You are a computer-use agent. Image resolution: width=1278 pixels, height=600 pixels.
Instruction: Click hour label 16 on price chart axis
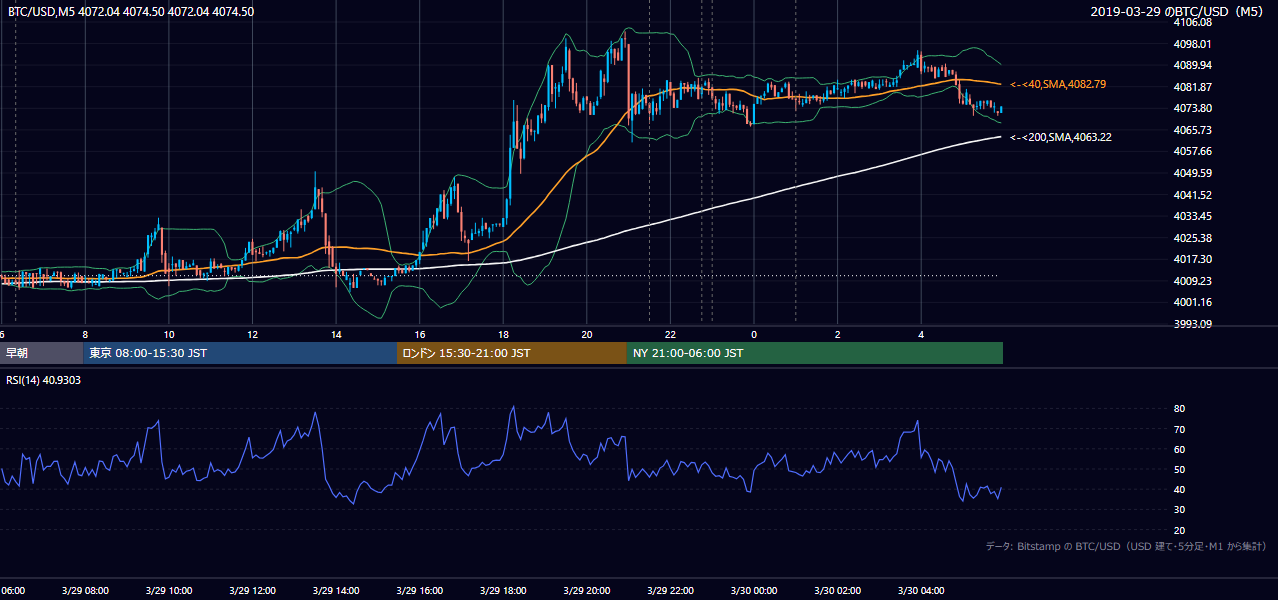coord(419,334)
